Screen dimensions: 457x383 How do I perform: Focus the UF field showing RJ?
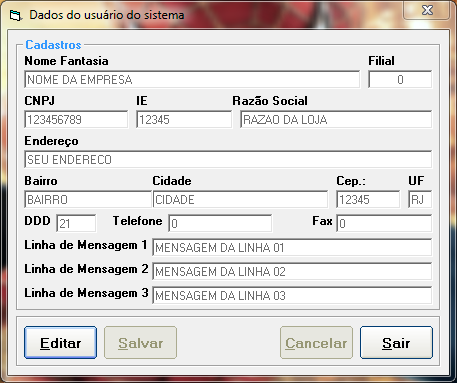pyautogui.click(x=420, y=199)
